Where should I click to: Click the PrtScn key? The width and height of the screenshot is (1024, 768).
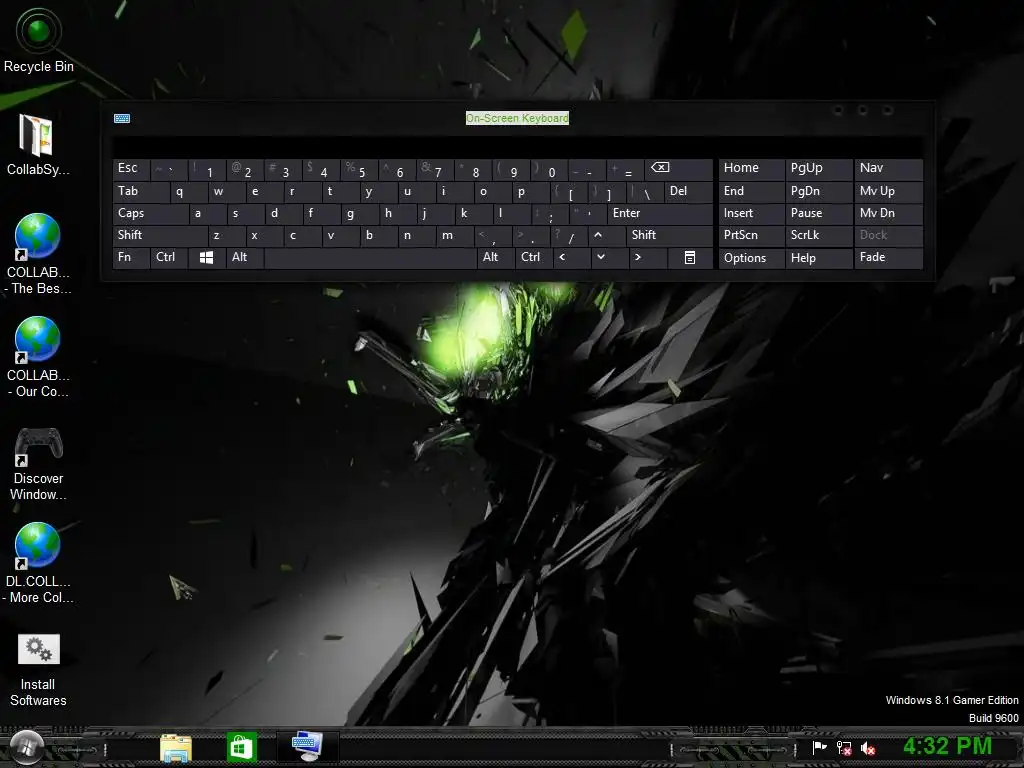pos(752,235)
